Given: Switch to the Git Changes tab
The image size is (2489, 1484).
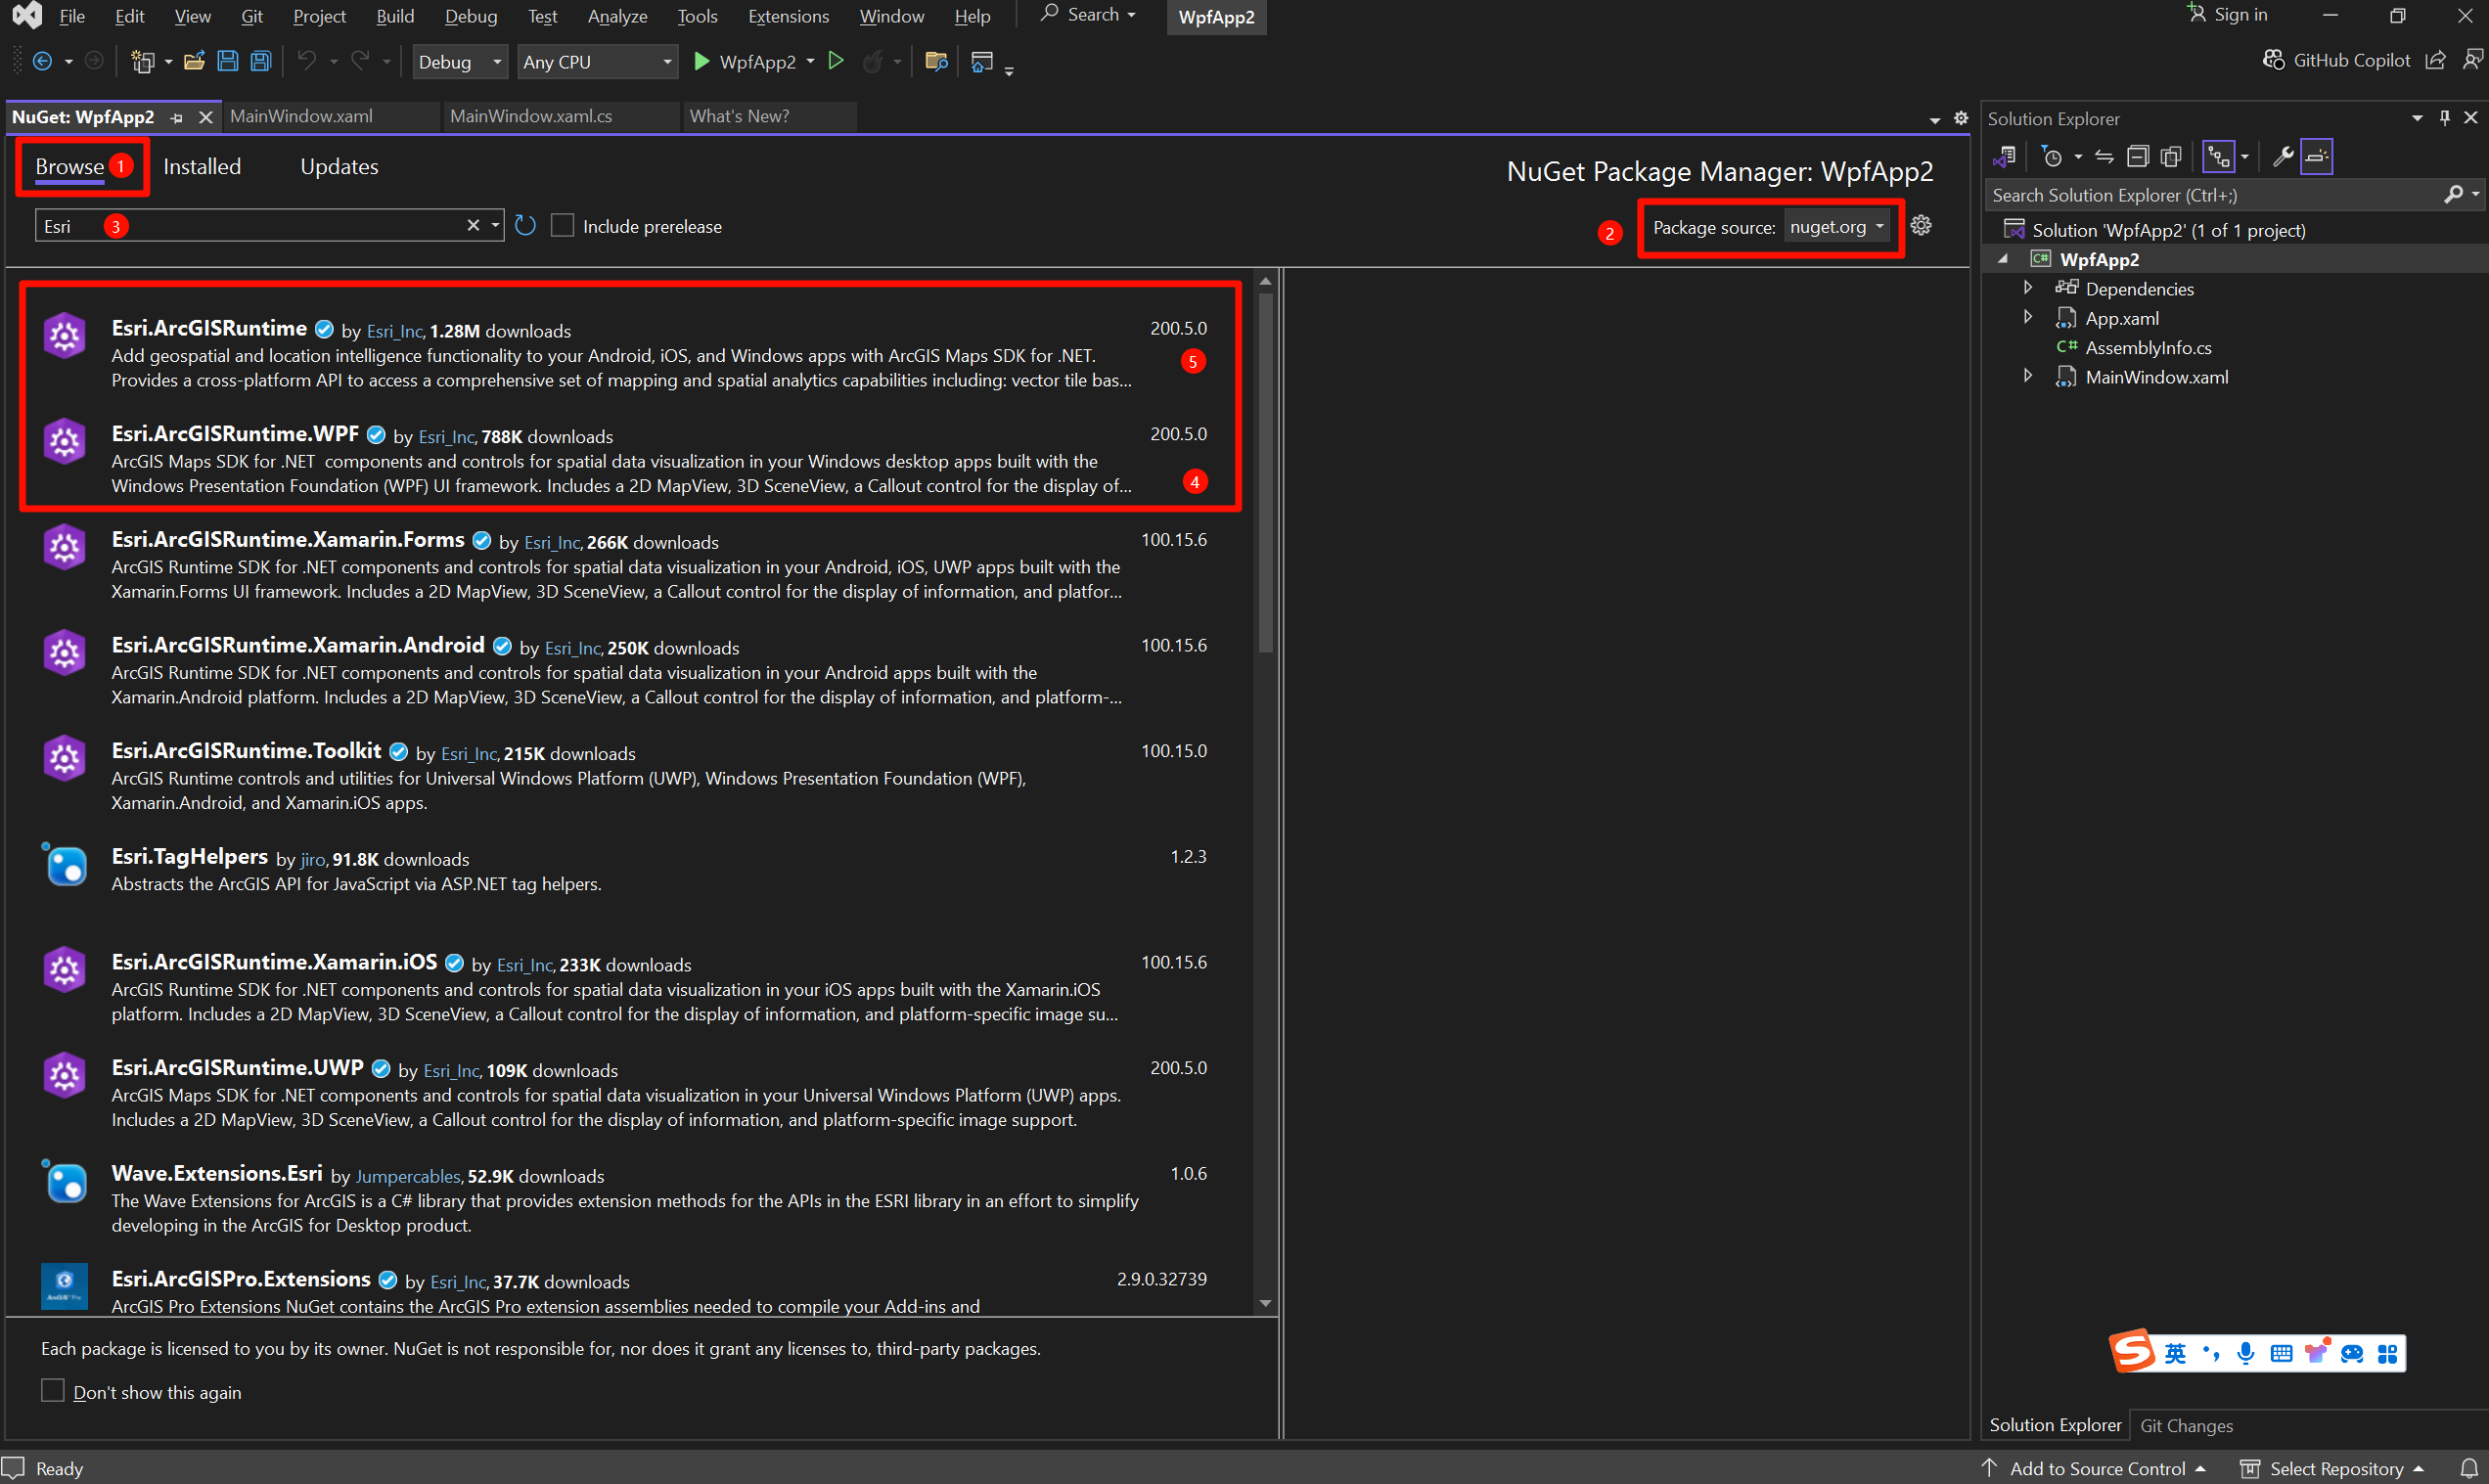Looking at the screenshot, I should click(2186, 1425).
